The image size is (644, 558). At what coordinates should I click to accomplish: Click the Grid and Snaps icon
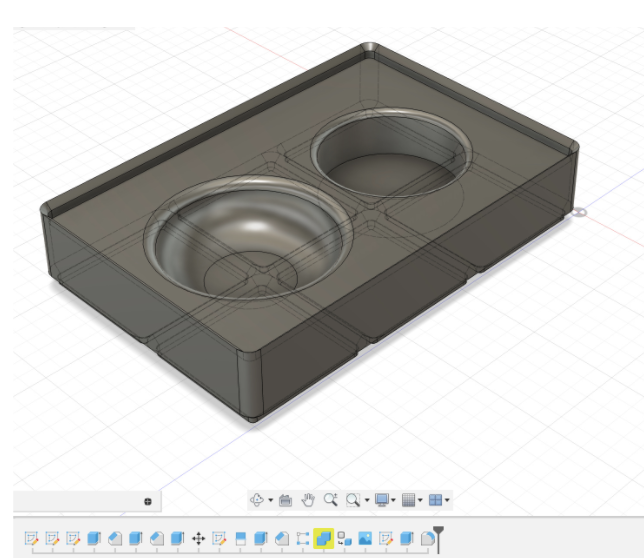[409, 500]
